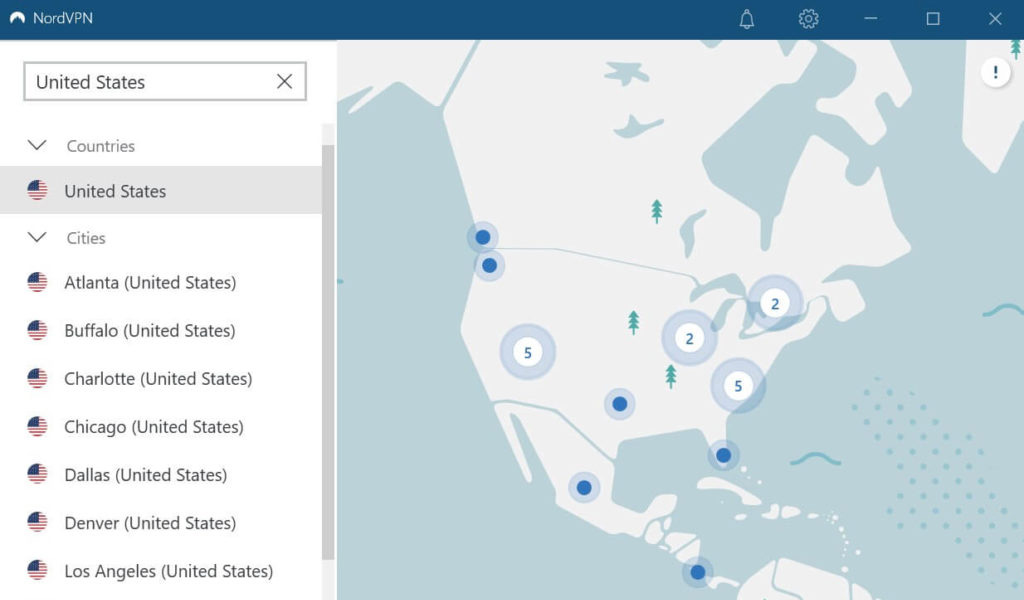The width and height of the screenshot is (1024, 600).
Task: Click the Florida server pin on map
Action: coord(724,455)
